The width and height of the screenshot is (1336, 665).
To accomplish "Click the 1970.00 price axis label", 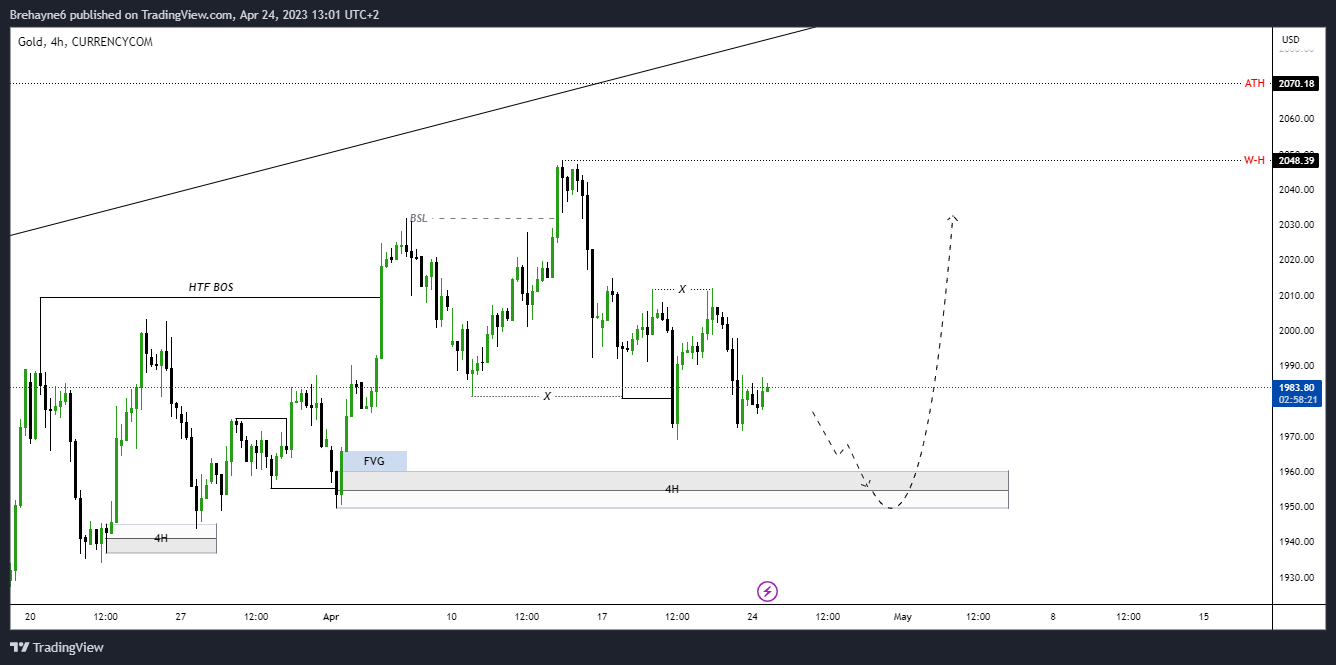I will tap(1296, 437).
